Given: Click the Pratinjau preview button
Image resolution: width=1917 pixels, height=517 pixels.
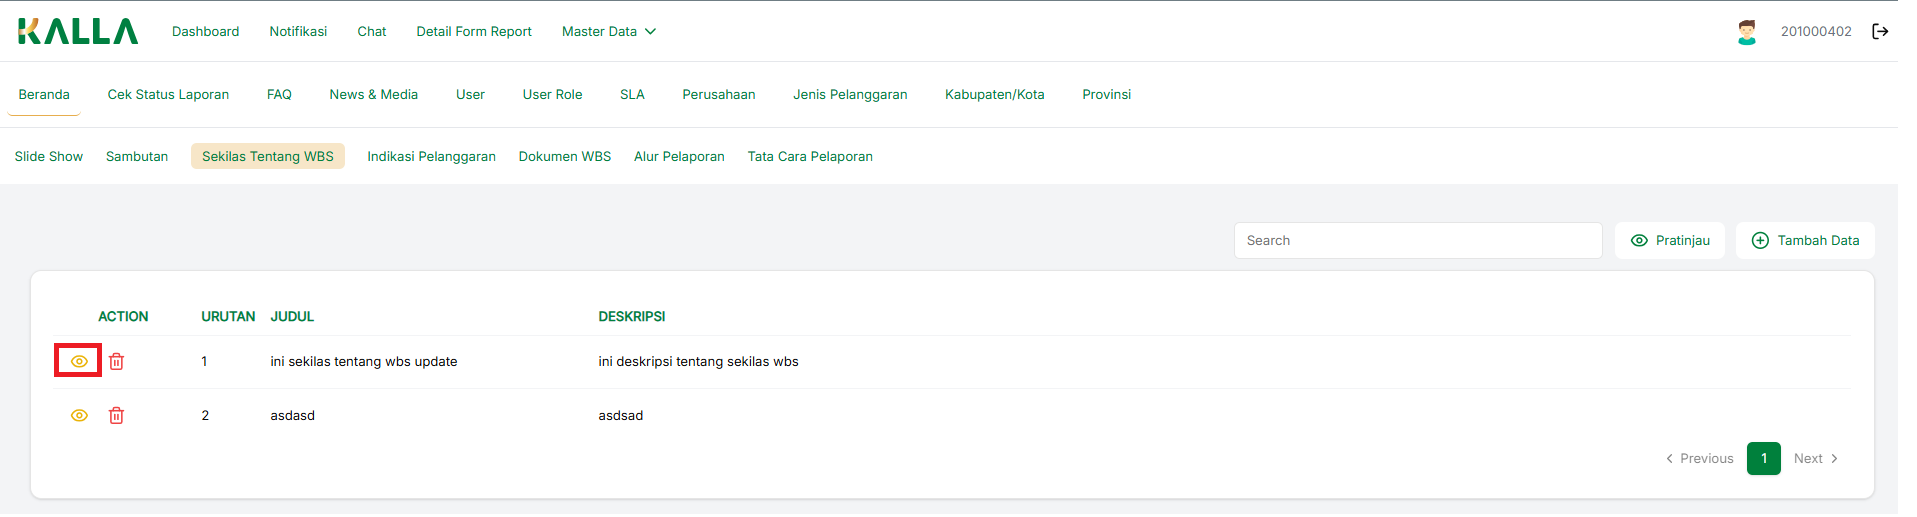Looking at the screenshot, I should coord(1669,240).
